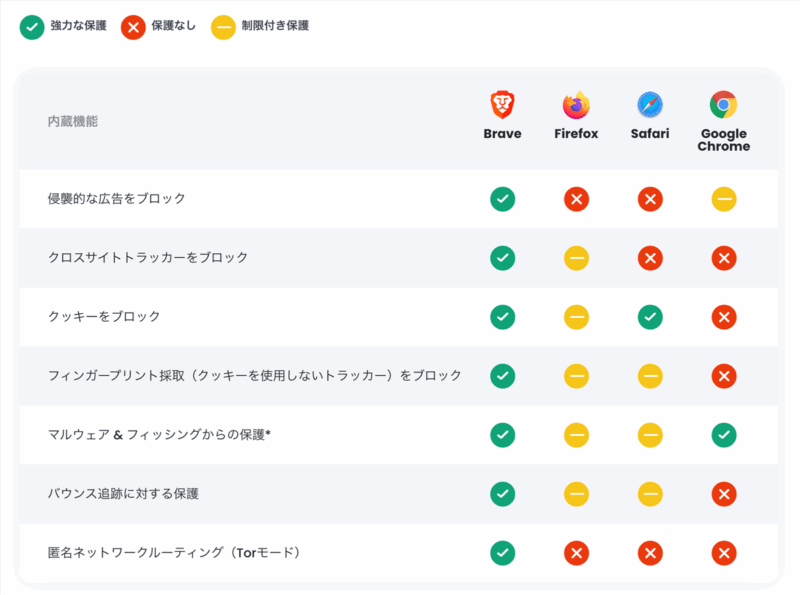Viewport: 800px width, 595px height.
Task: Click Firefox's red X in Torモード row
Action: coord(576,553)
